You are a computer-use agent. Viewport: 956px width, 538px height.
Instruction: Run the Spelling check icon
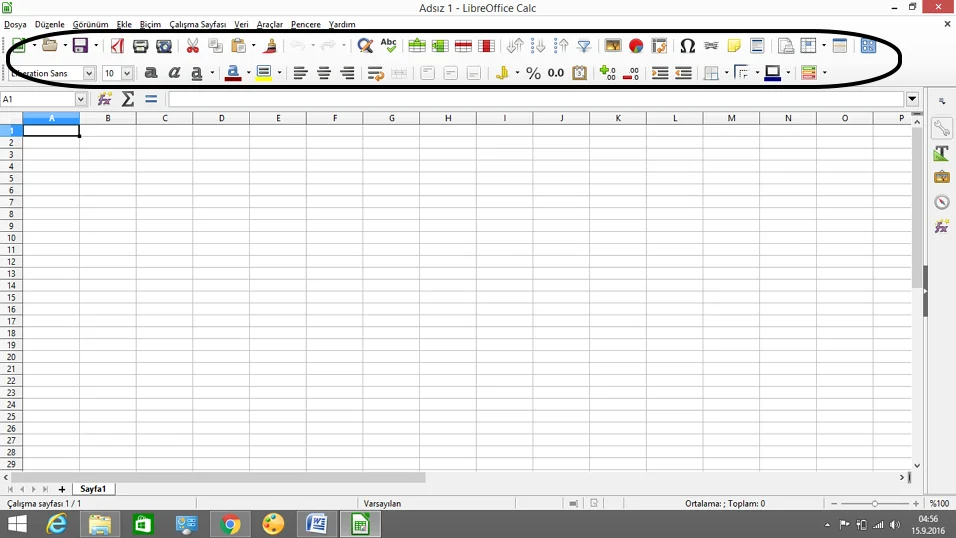388,45
